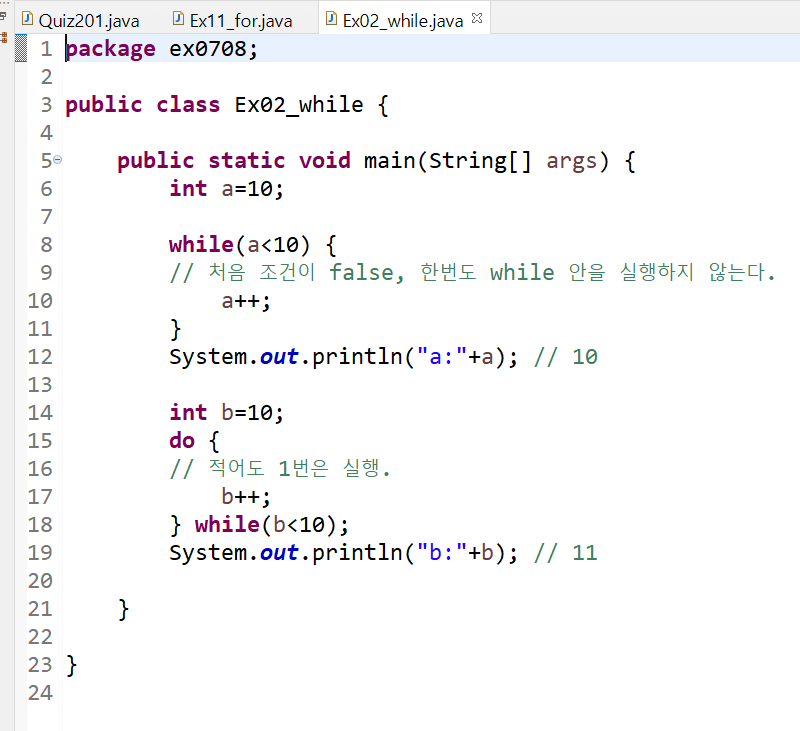Screen dimensions: 800x731
Task: Click line number 24 in the gutter
Action: [x=40, y=693]
